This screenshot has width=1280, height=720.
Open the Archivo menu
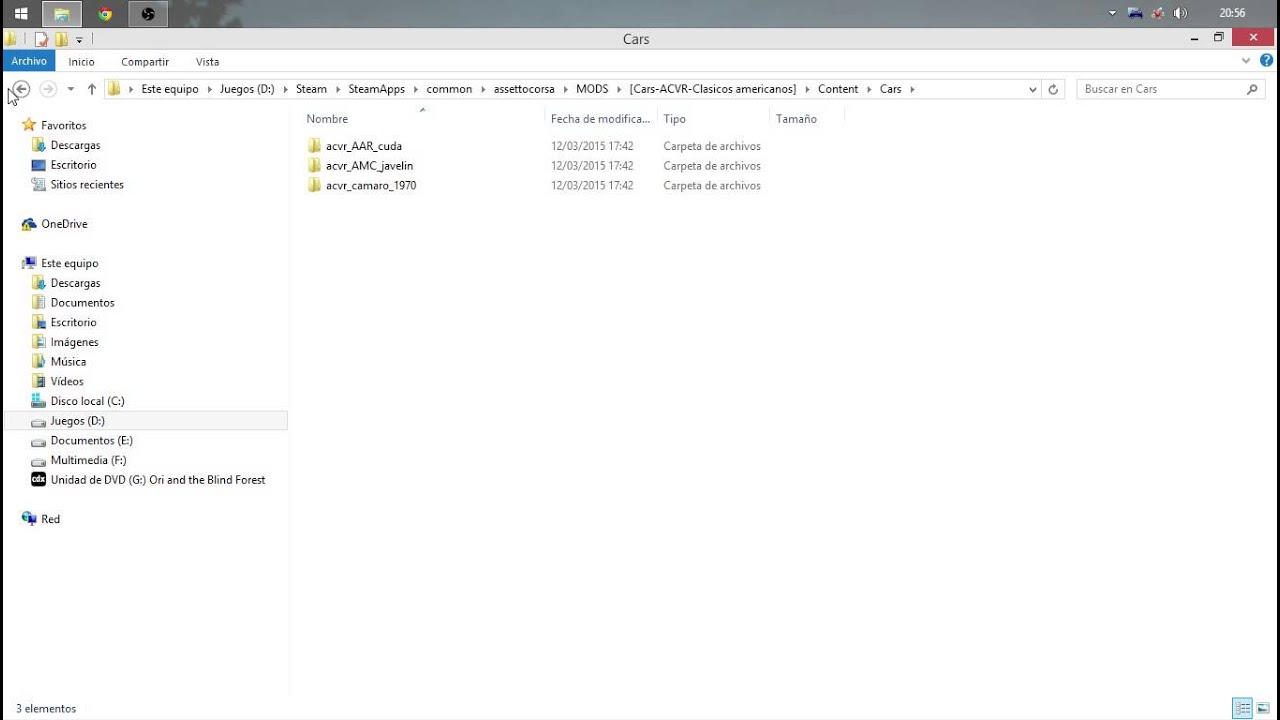click(29, 62)
